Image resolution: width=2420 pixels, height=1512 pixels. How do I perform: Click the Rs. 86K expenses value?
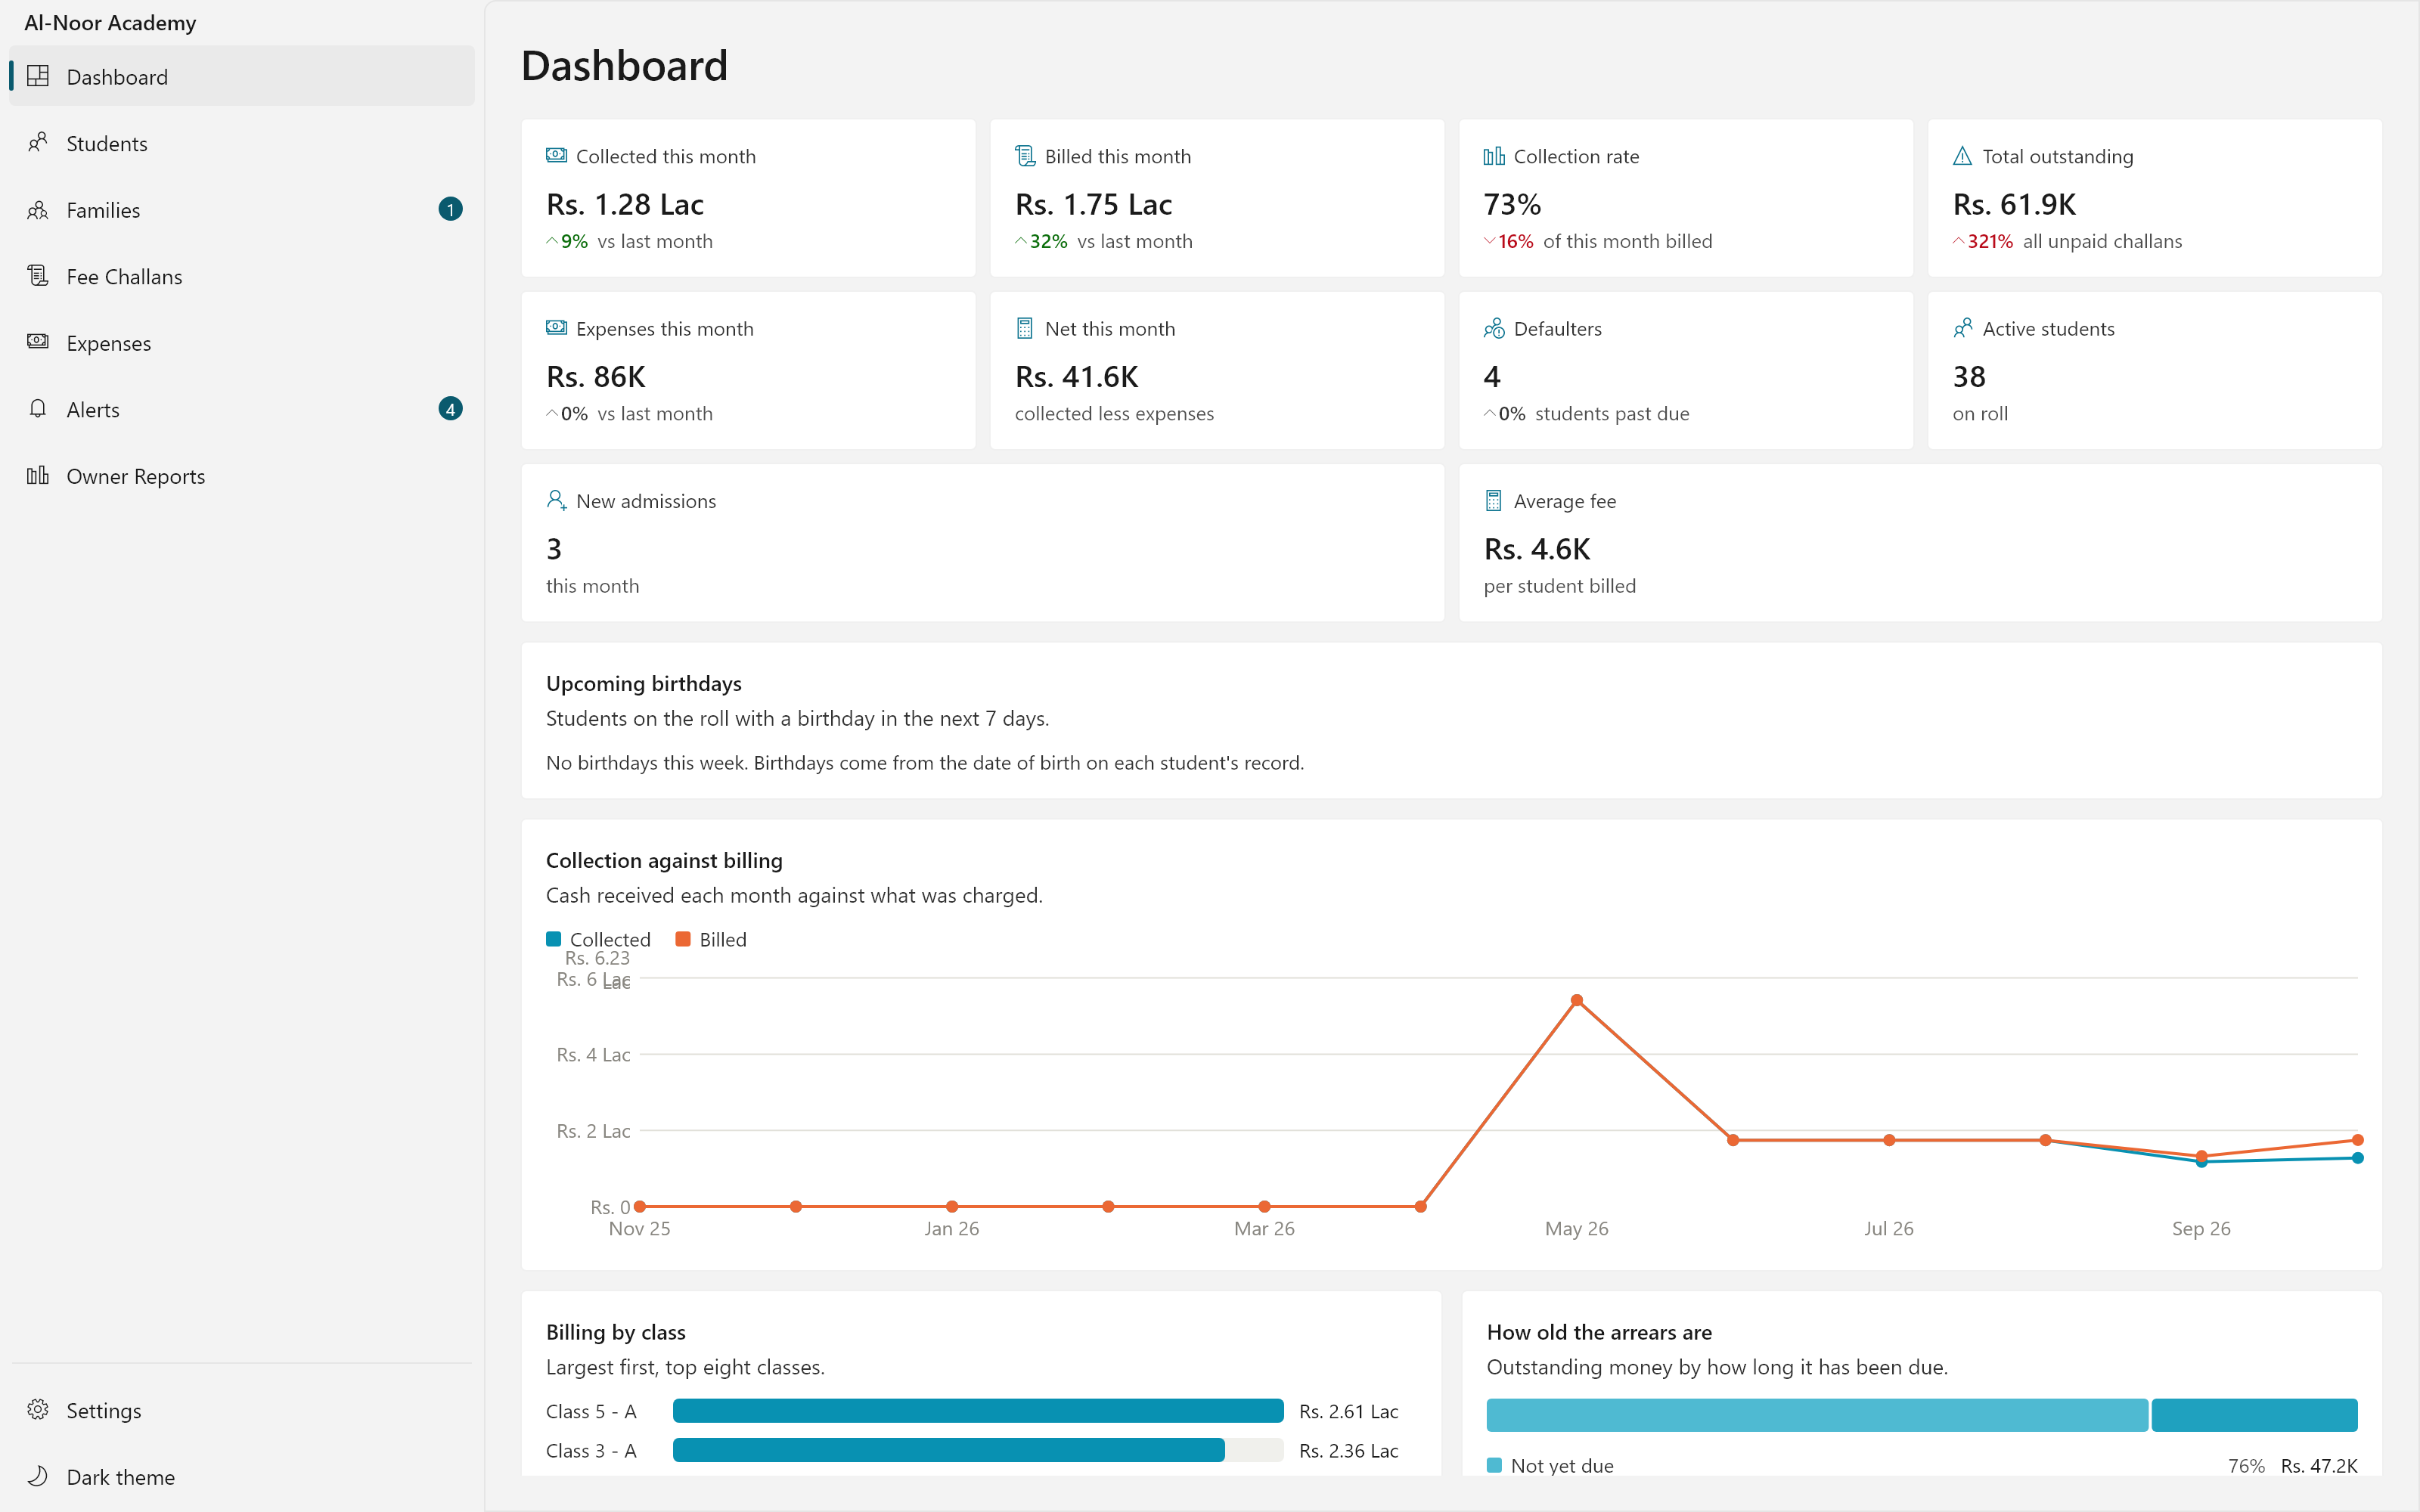(596, 376)
